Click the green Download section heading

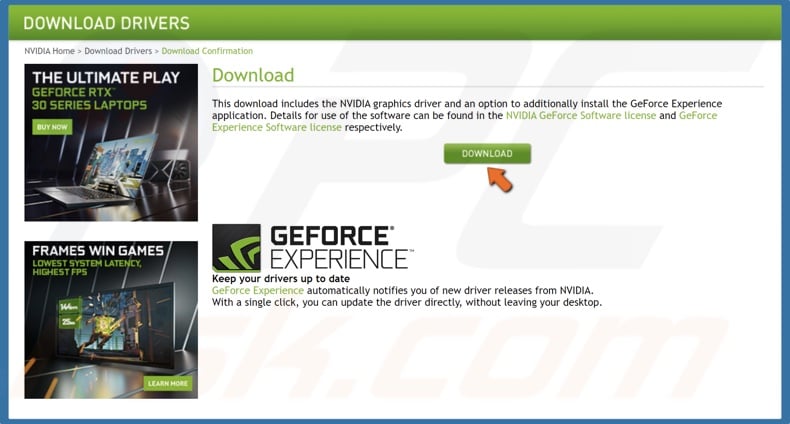(253, 75)
